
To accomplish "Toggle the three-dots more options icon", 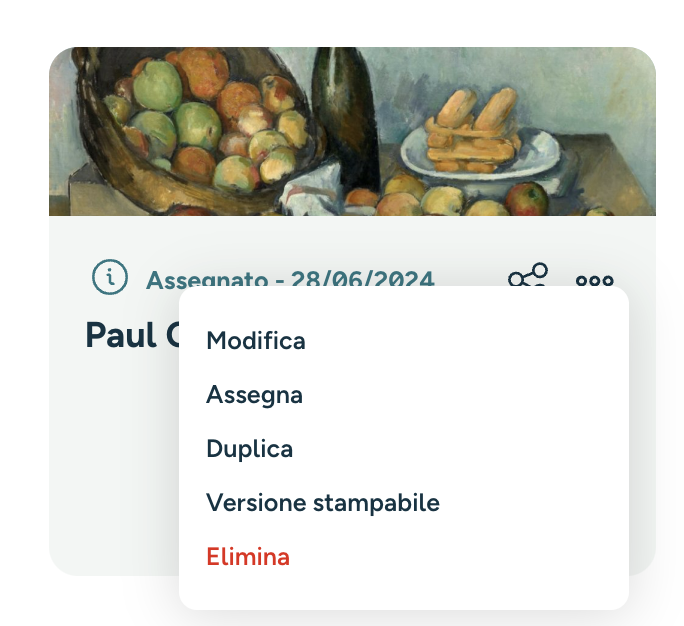I will point(595,280).
